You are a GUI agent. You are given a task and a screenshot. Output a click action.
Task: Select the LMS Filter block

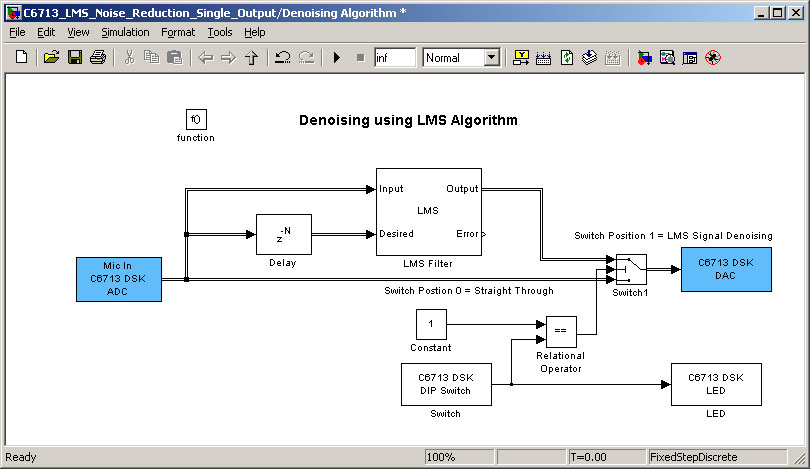point(428,211)
